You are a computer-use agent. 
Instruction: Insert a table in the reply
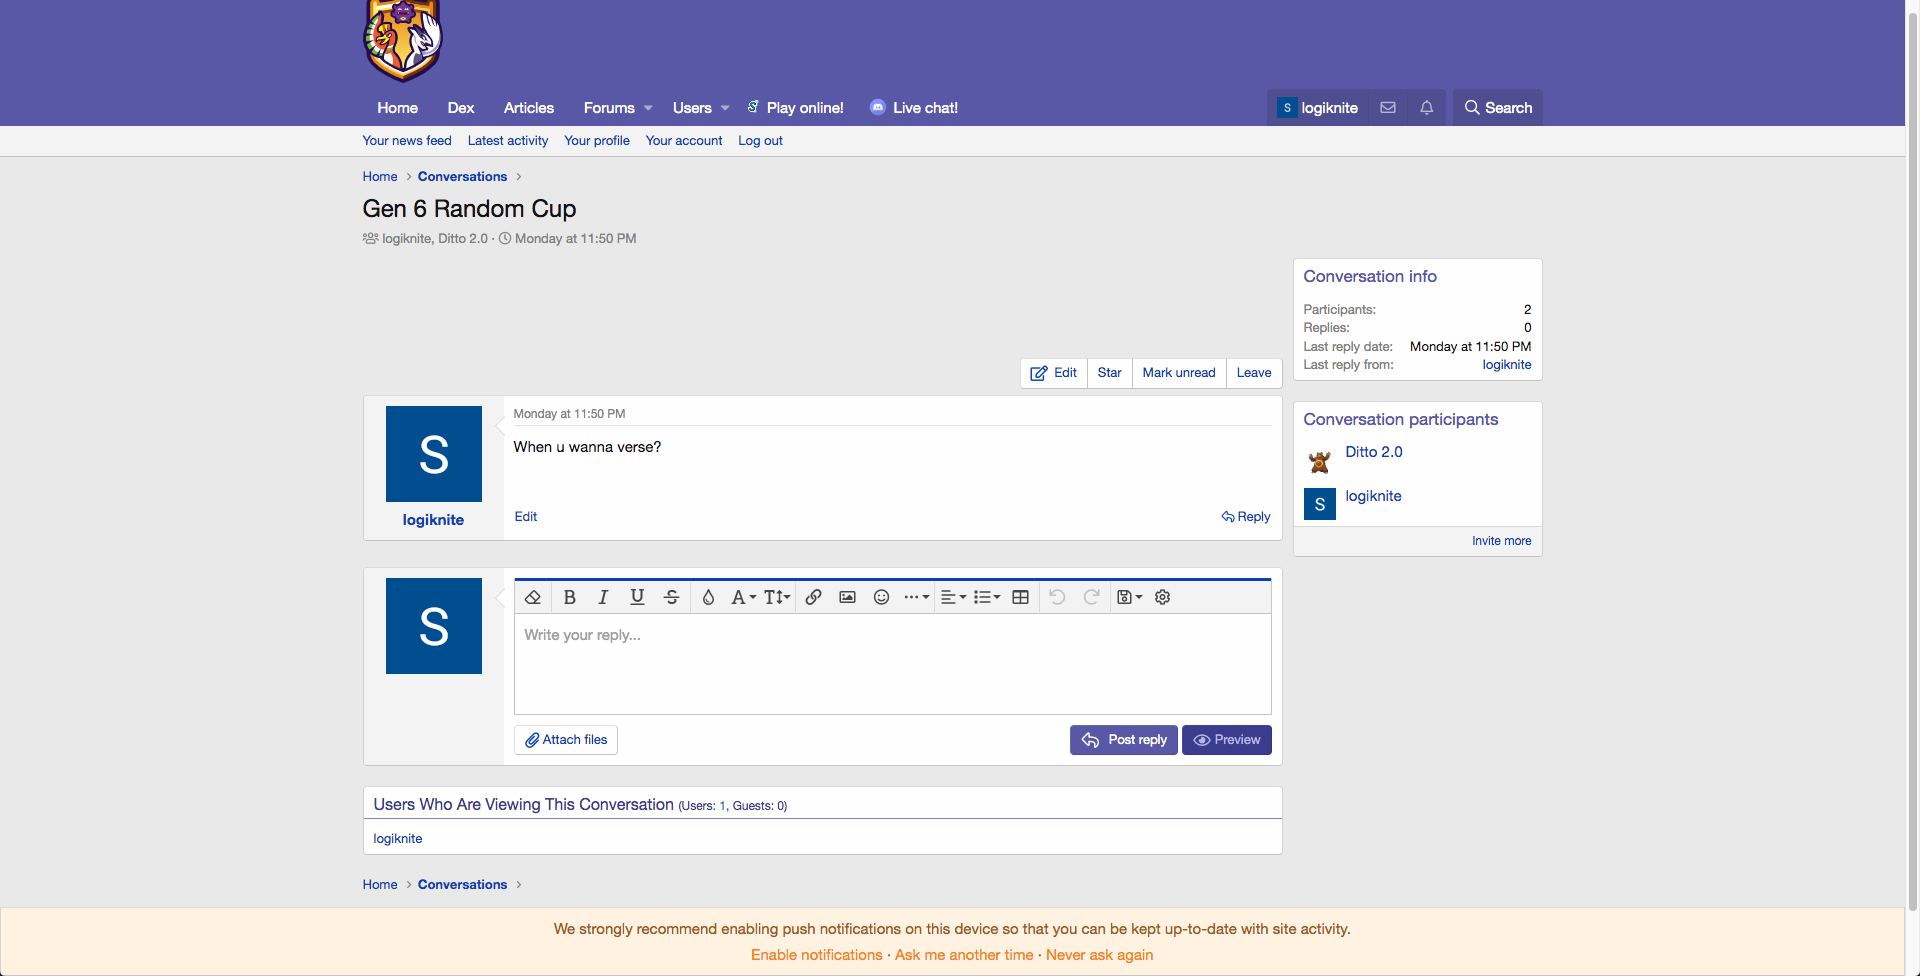1020,597
